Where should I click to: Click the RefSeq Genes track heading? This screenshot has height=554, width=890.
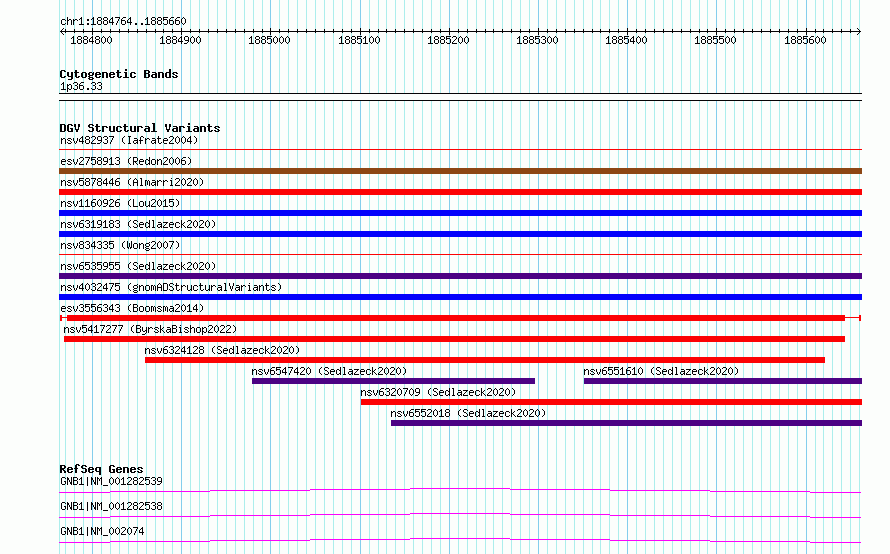[101, 469]
